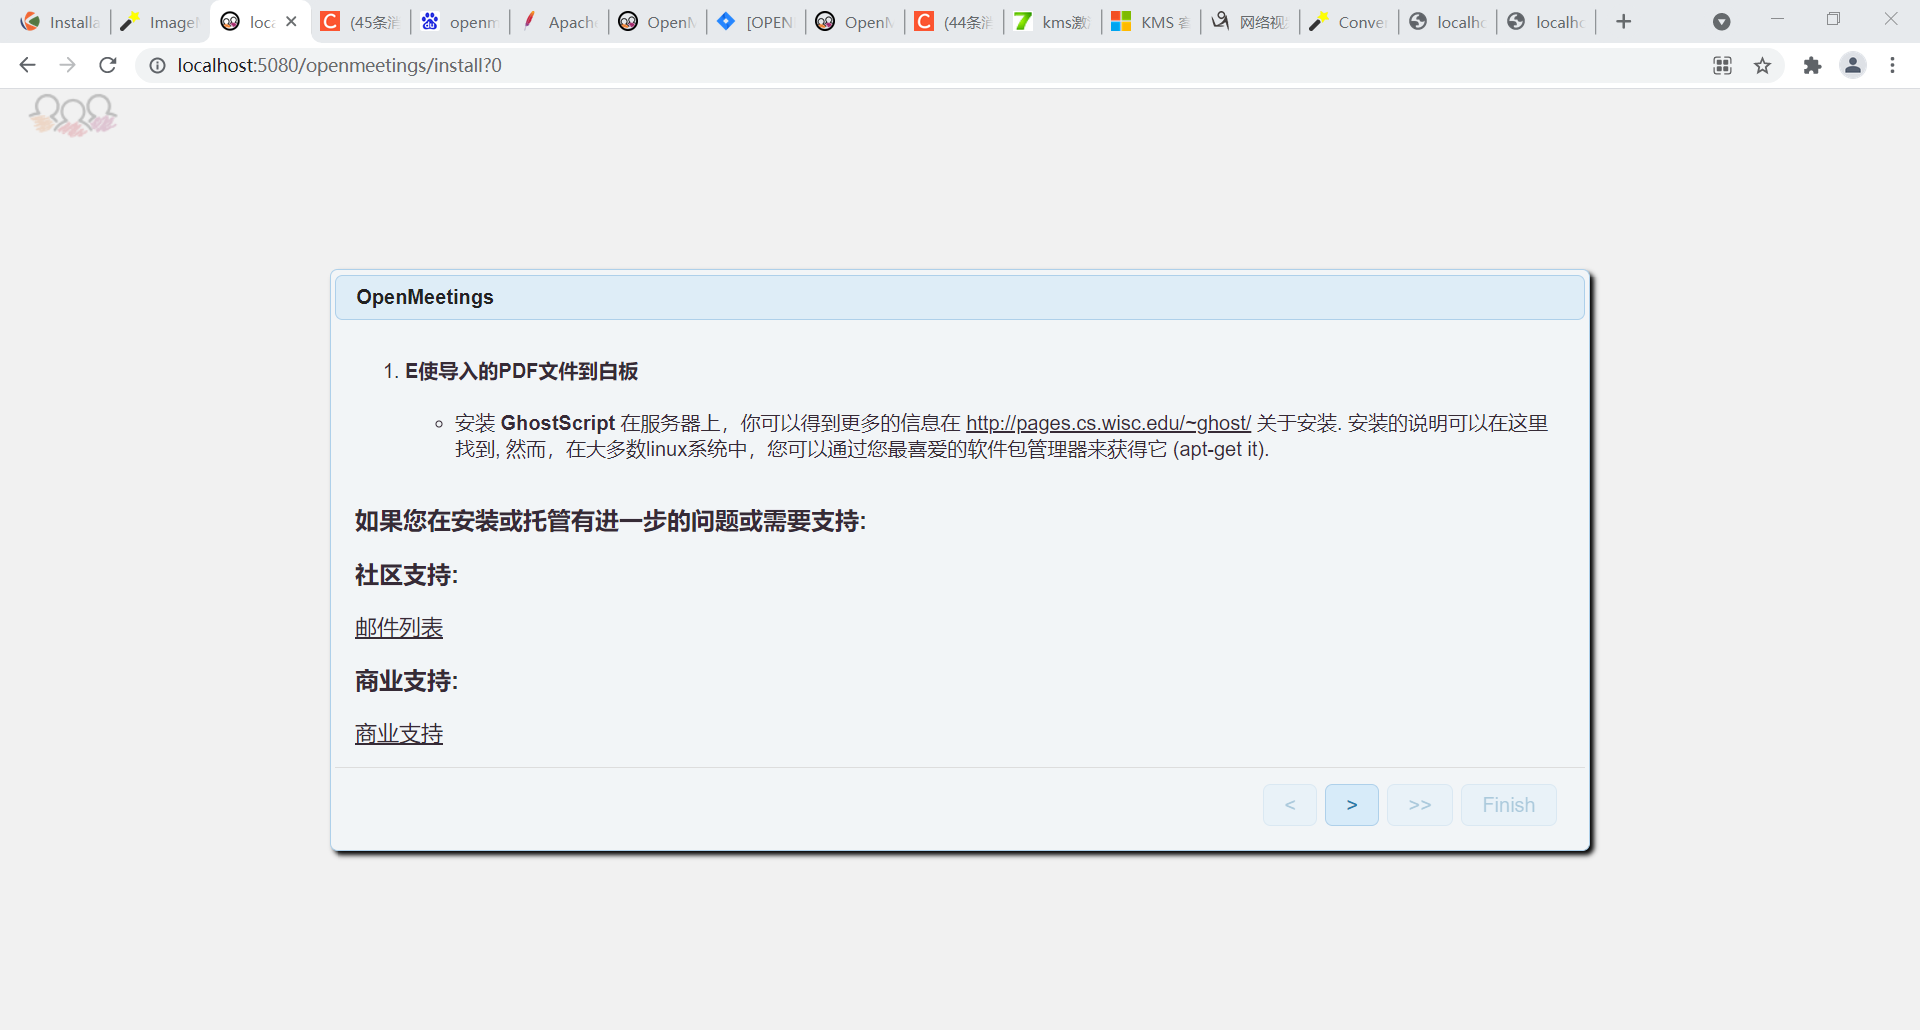Viewport: 1920px width, 1030px height.
Task: Switch to the Installa tab
Action: pyautogui.click(x=60, y=22)
